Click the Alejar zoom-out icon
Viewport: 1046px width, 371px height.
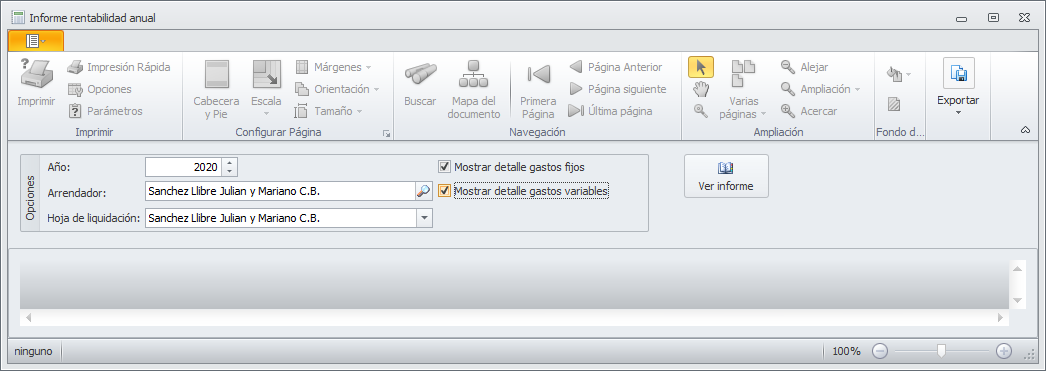788,67
